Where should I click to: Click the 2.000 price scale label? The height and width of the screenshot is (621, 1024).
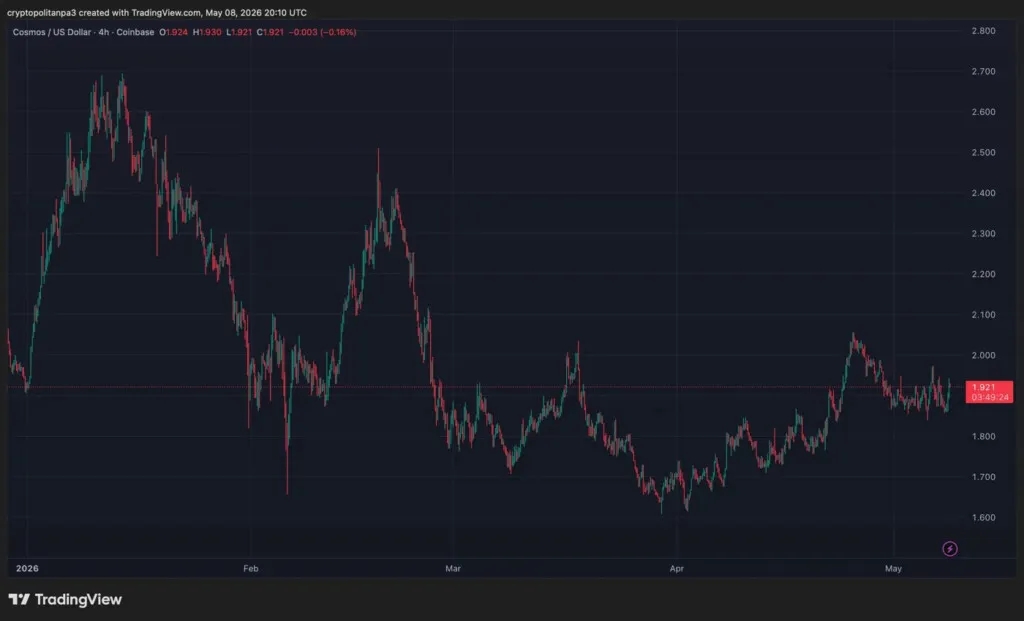[983, 355]
